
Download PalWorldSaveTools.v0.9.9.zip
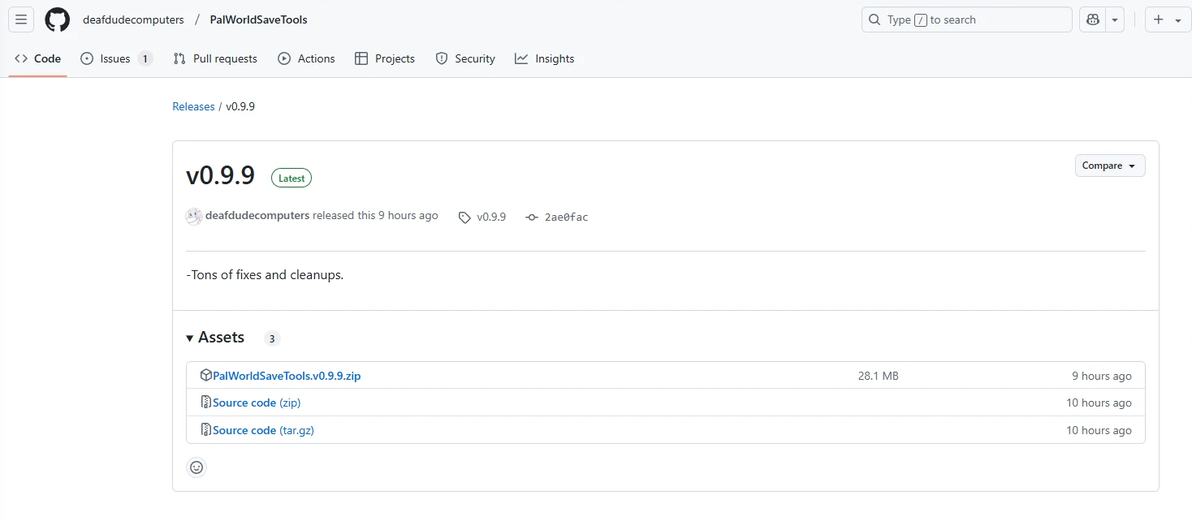pos(286,376)
